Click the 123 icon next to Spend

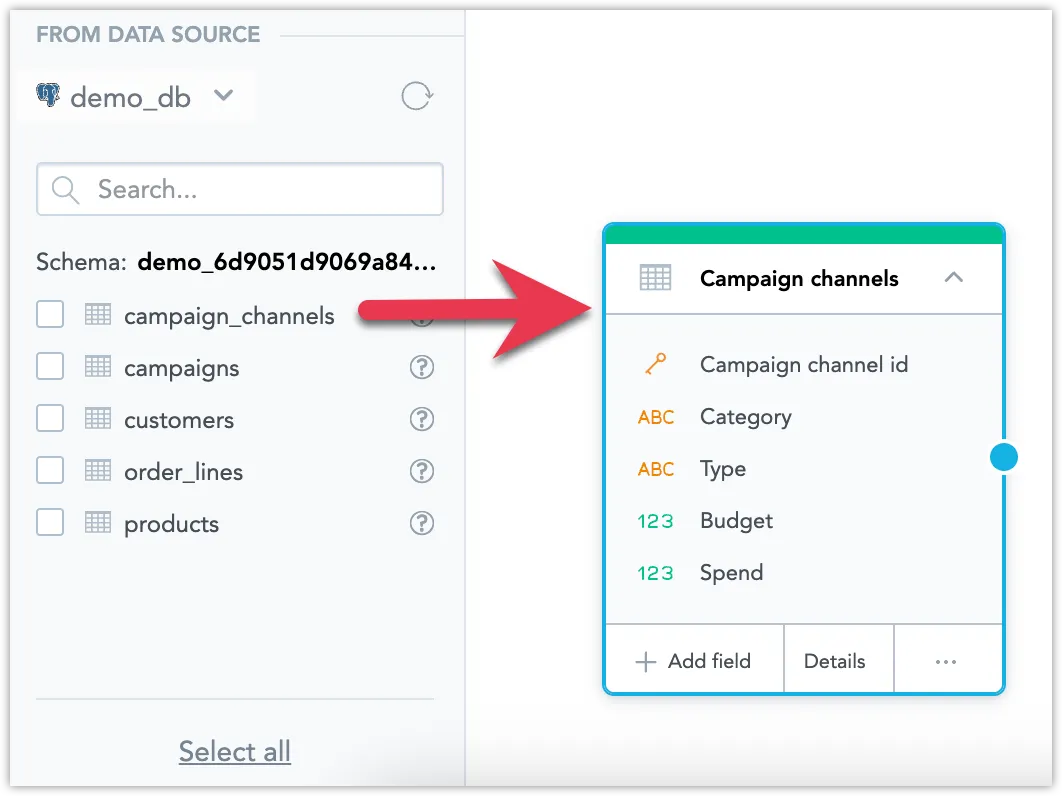[x=655, y=572]
